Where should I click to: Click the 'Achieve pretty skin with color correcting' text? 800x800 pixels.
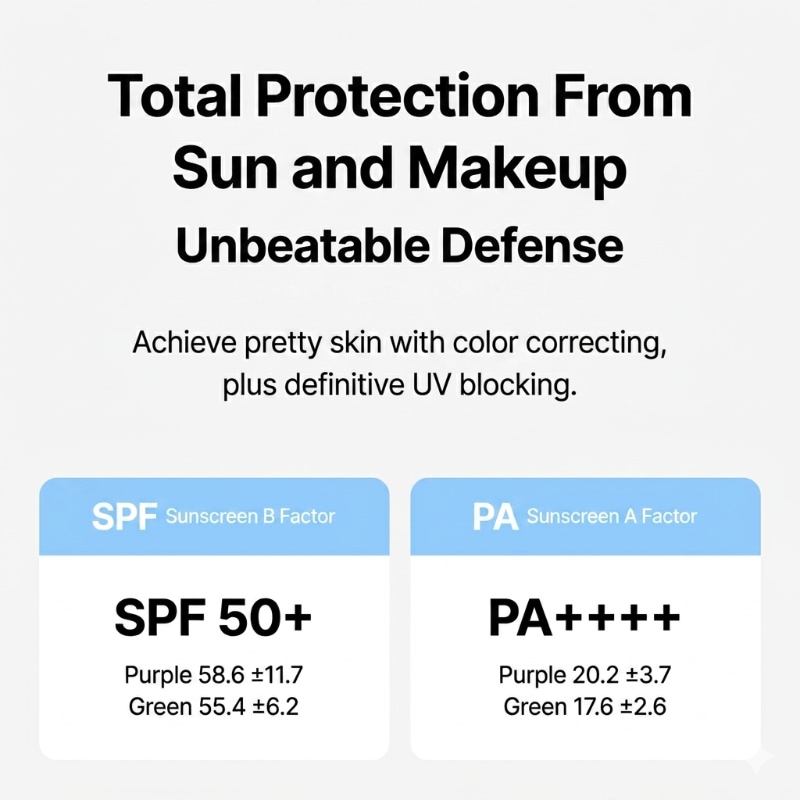click(399, 343)
